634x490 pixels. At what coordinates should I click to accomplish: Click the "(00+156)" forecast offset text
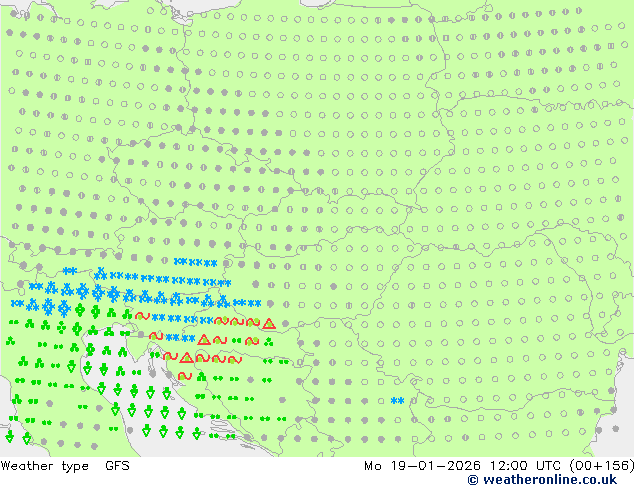point(602,466)
